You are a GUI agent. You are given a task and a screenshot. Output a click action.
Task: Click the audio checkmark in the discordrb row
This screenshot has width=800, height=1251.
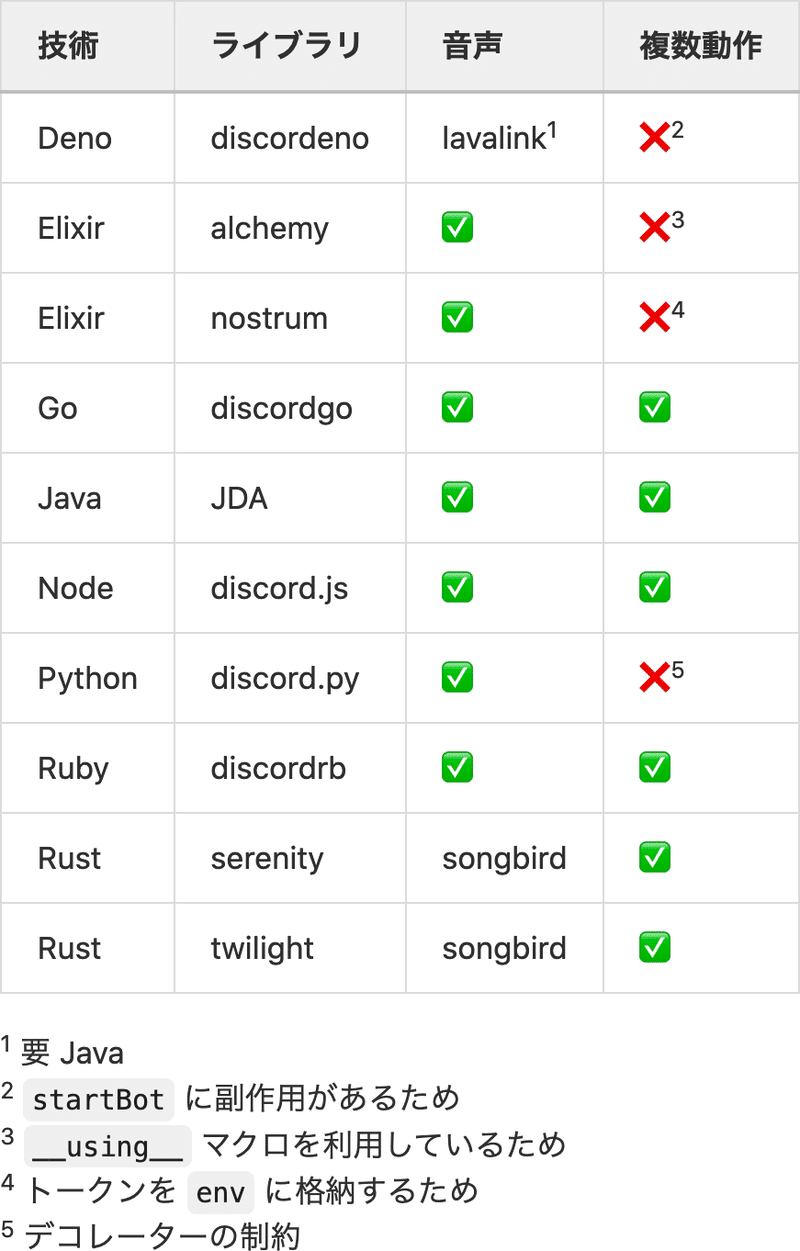point(457,768)
